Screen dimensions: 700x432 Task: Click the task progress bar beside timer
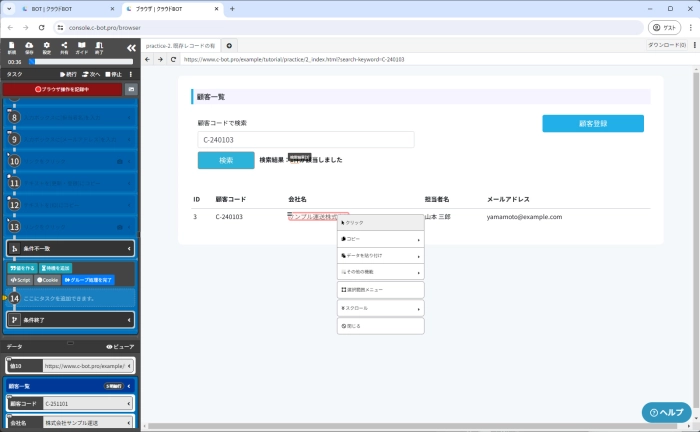click(82, 62)
